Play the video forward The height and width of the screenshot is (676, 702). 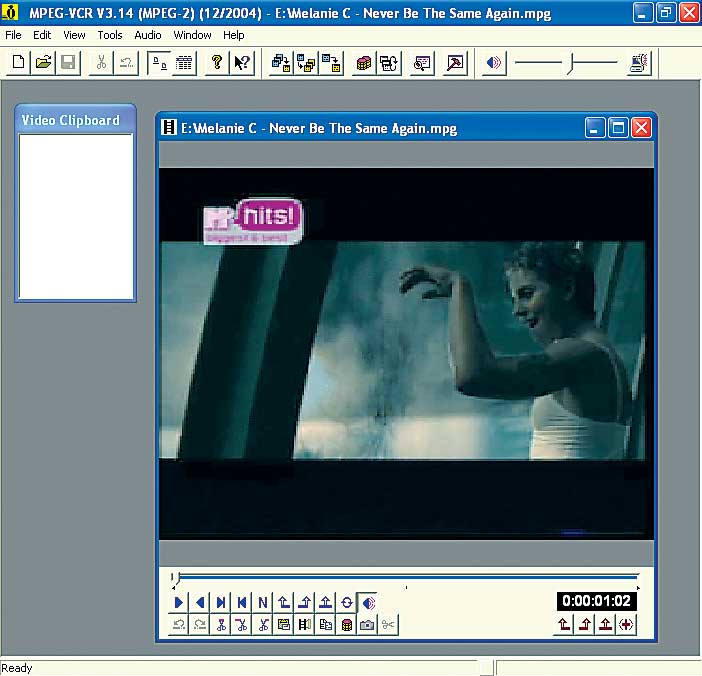[x=179, y=603]
